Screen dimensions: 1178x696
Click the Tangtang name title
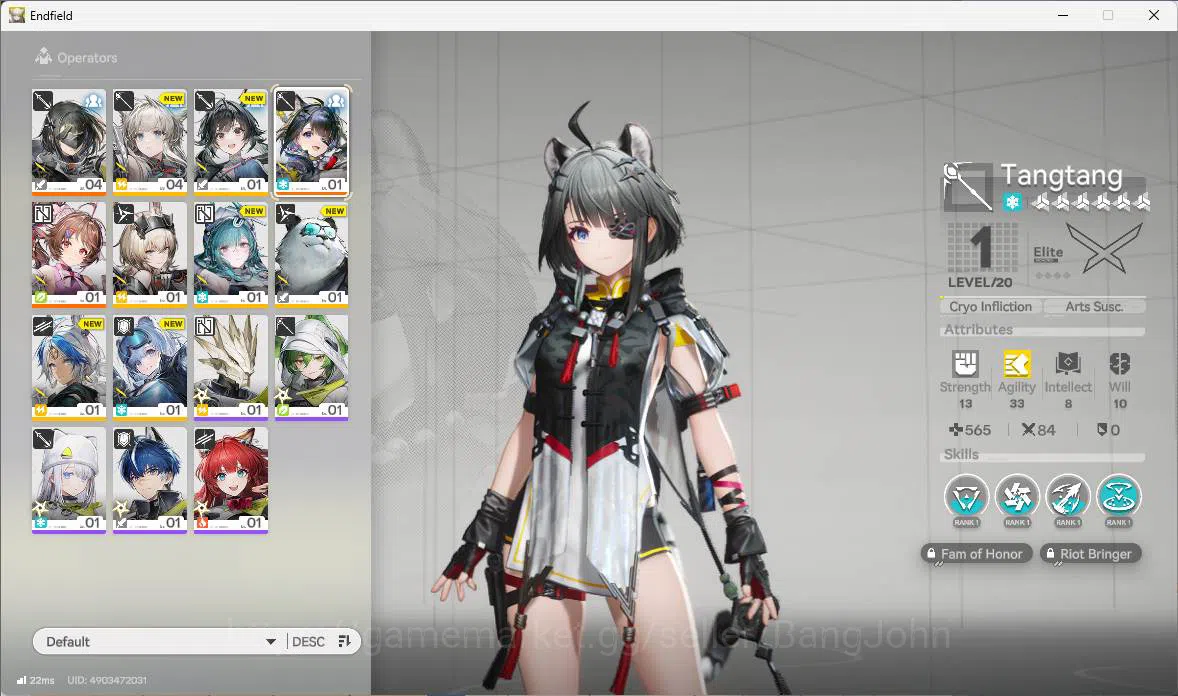coord(1061,175)
